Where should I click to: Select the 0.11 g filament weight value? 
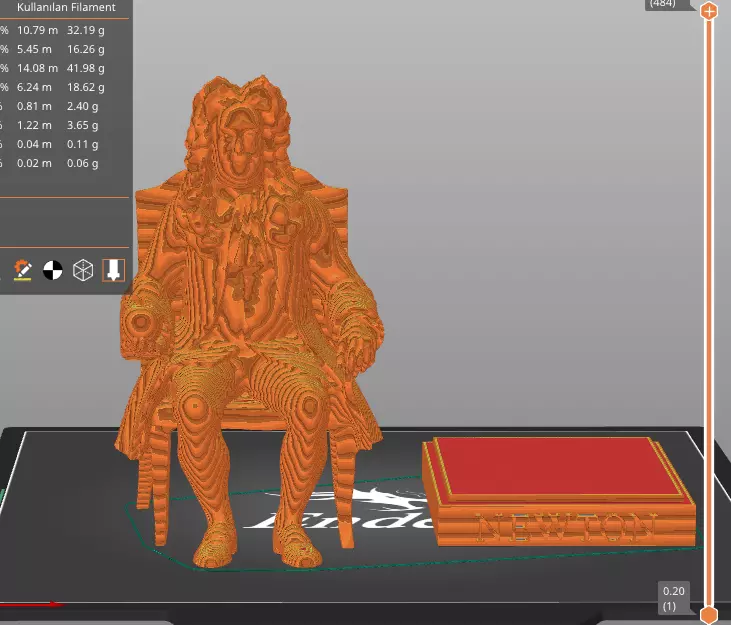(x=83, y=144)
